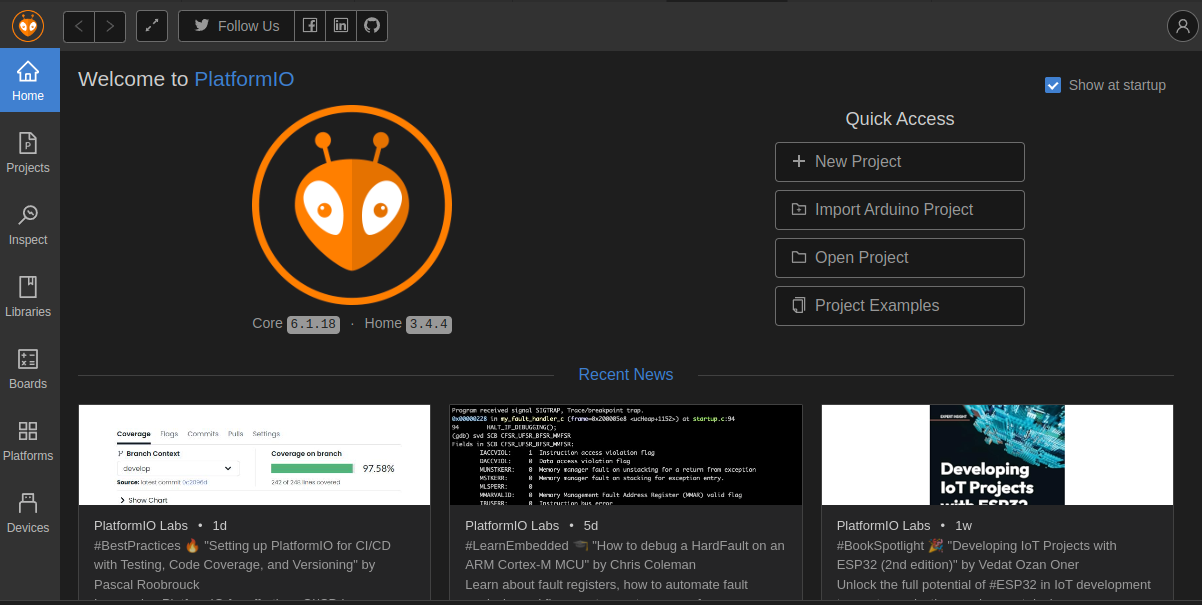Click the Follow Us Twitter button
Screen dimensions: 1202x605
(237, 26)
